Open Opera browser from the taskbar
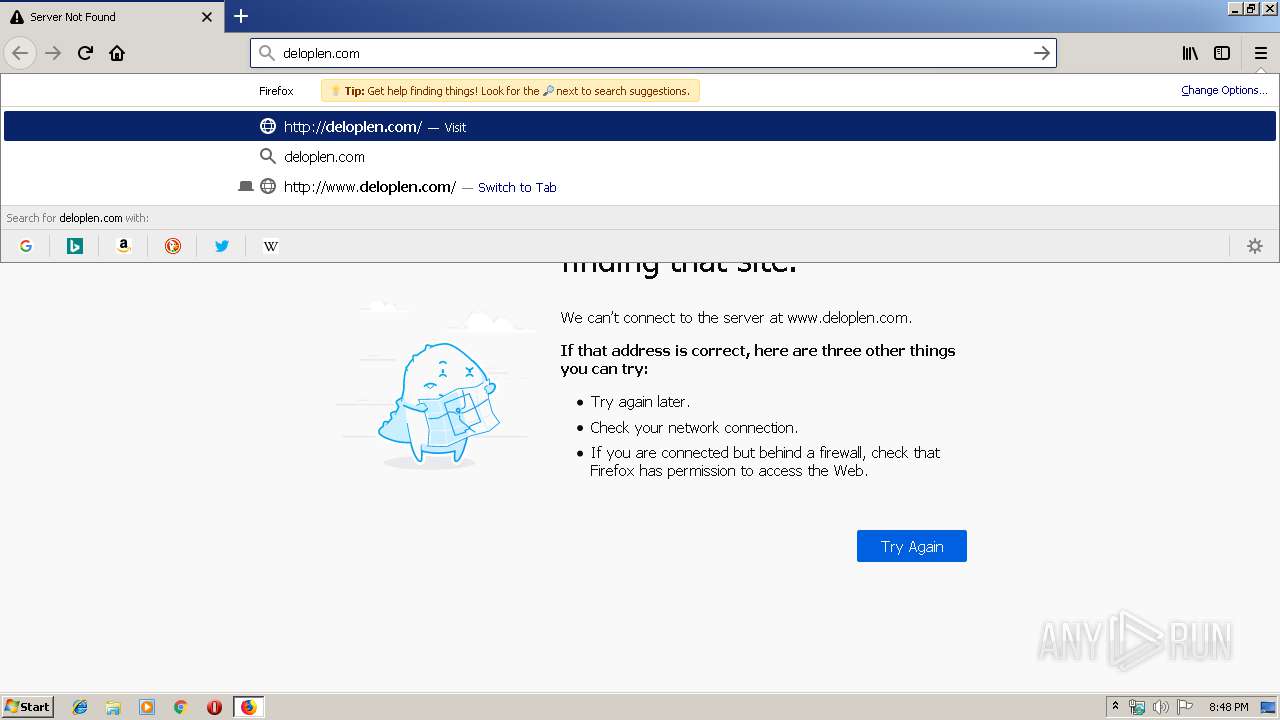This screenshot has height=720, width=1280. pyautogui.click(x=214, y=707)
